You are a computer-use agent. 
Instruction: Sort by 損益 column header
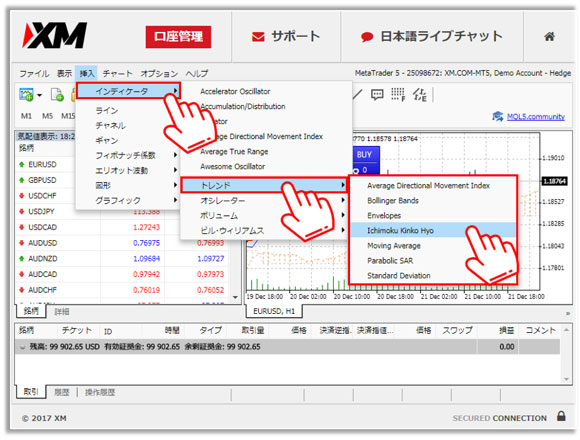click(x=506, y=330)
